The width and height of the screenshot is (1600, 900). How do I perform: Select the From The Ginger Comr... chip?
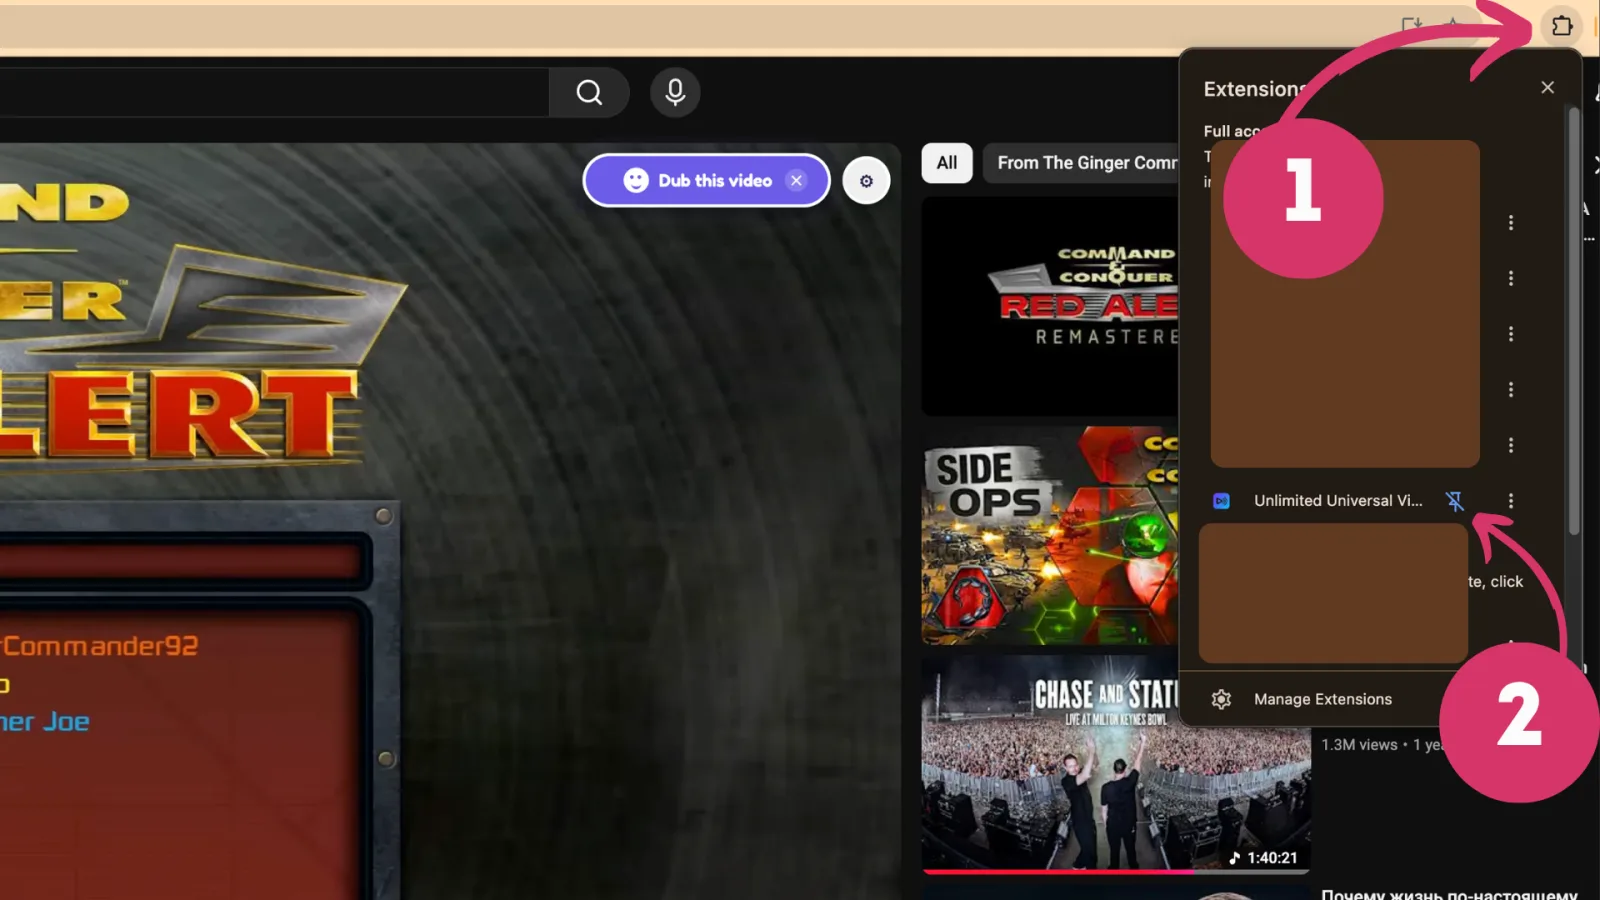coord(1081,163)
